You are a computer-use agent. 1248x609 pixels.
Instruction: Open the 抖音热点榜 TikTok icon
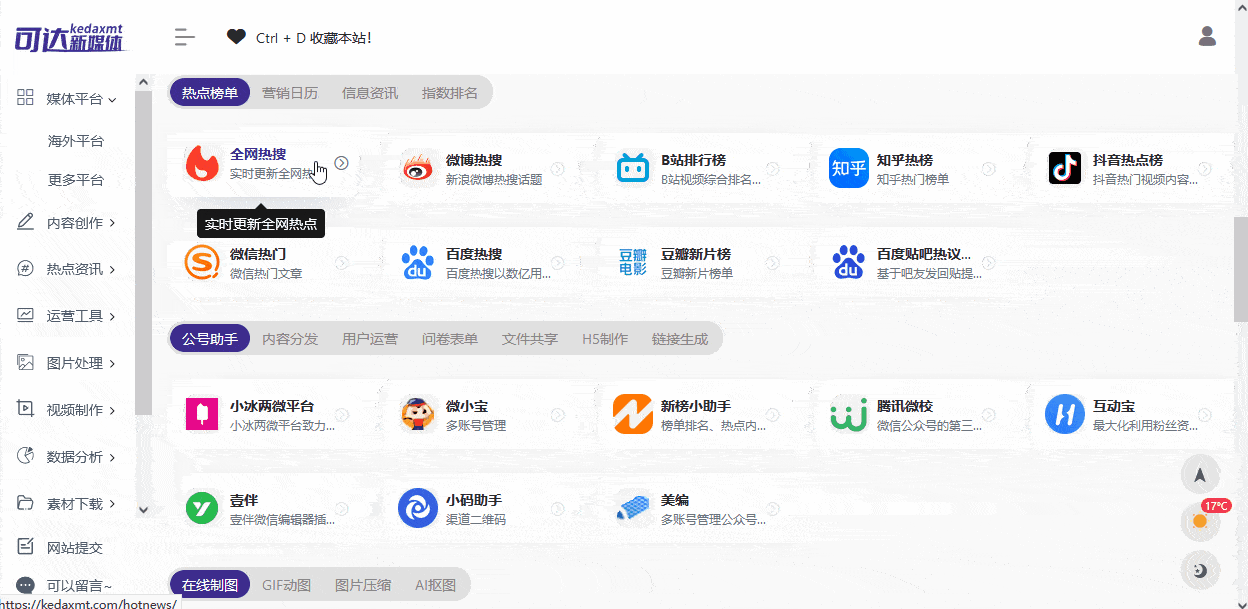pyautogui.click(x=1065, y=168)
